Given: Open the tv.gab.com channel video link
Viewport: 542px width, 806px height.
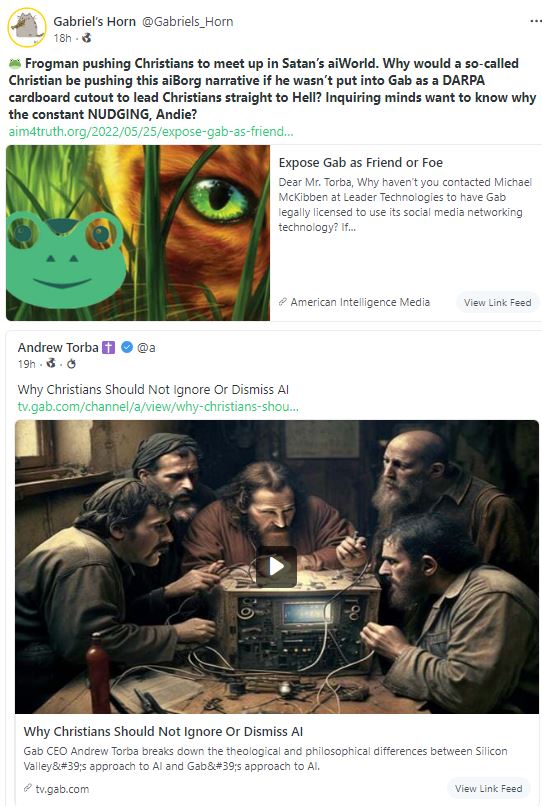Looking at the screenshot, I should tap(158, 407).
